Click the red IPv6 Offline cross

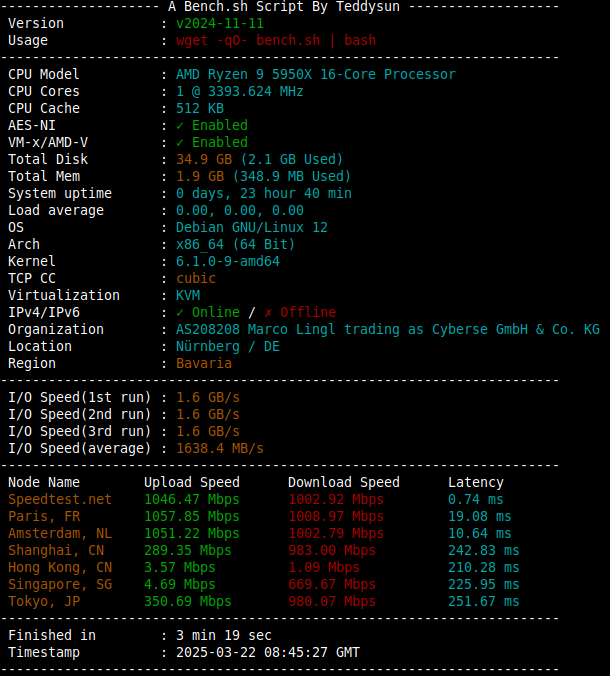[x=268, y=313]
